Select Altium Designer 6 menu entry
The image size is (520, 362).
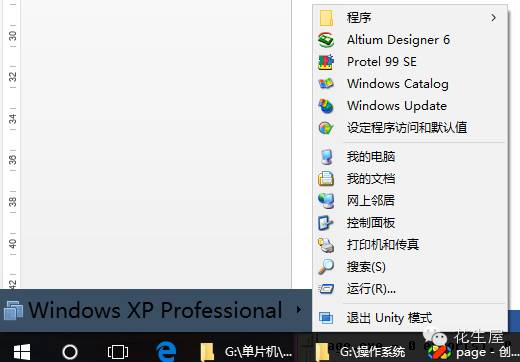398,40
